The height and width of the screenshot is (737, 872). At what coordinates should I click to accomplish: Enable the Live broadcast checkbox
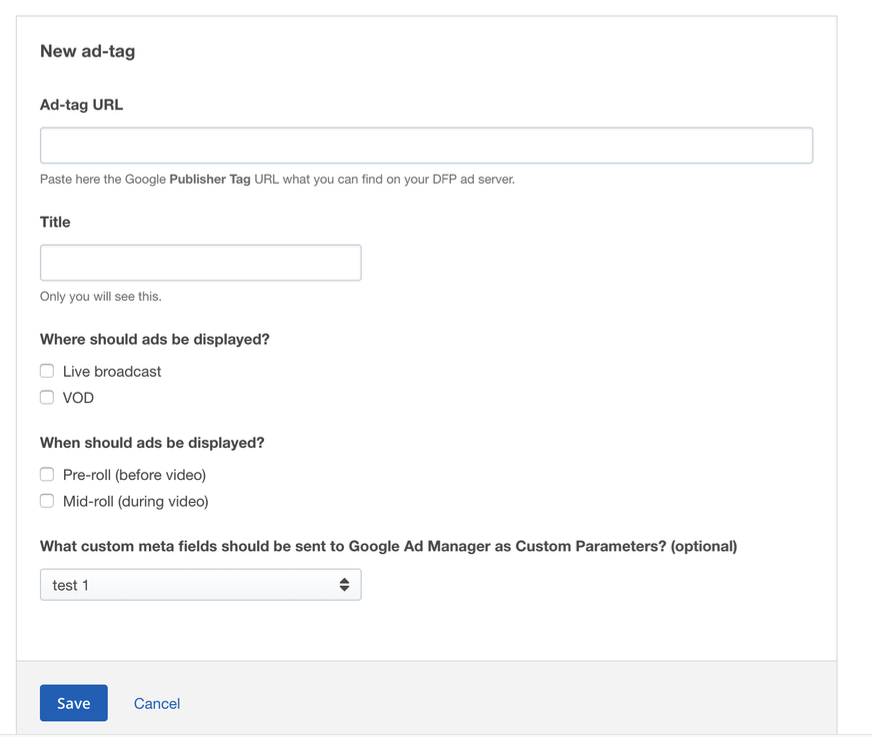click(47, 371)
